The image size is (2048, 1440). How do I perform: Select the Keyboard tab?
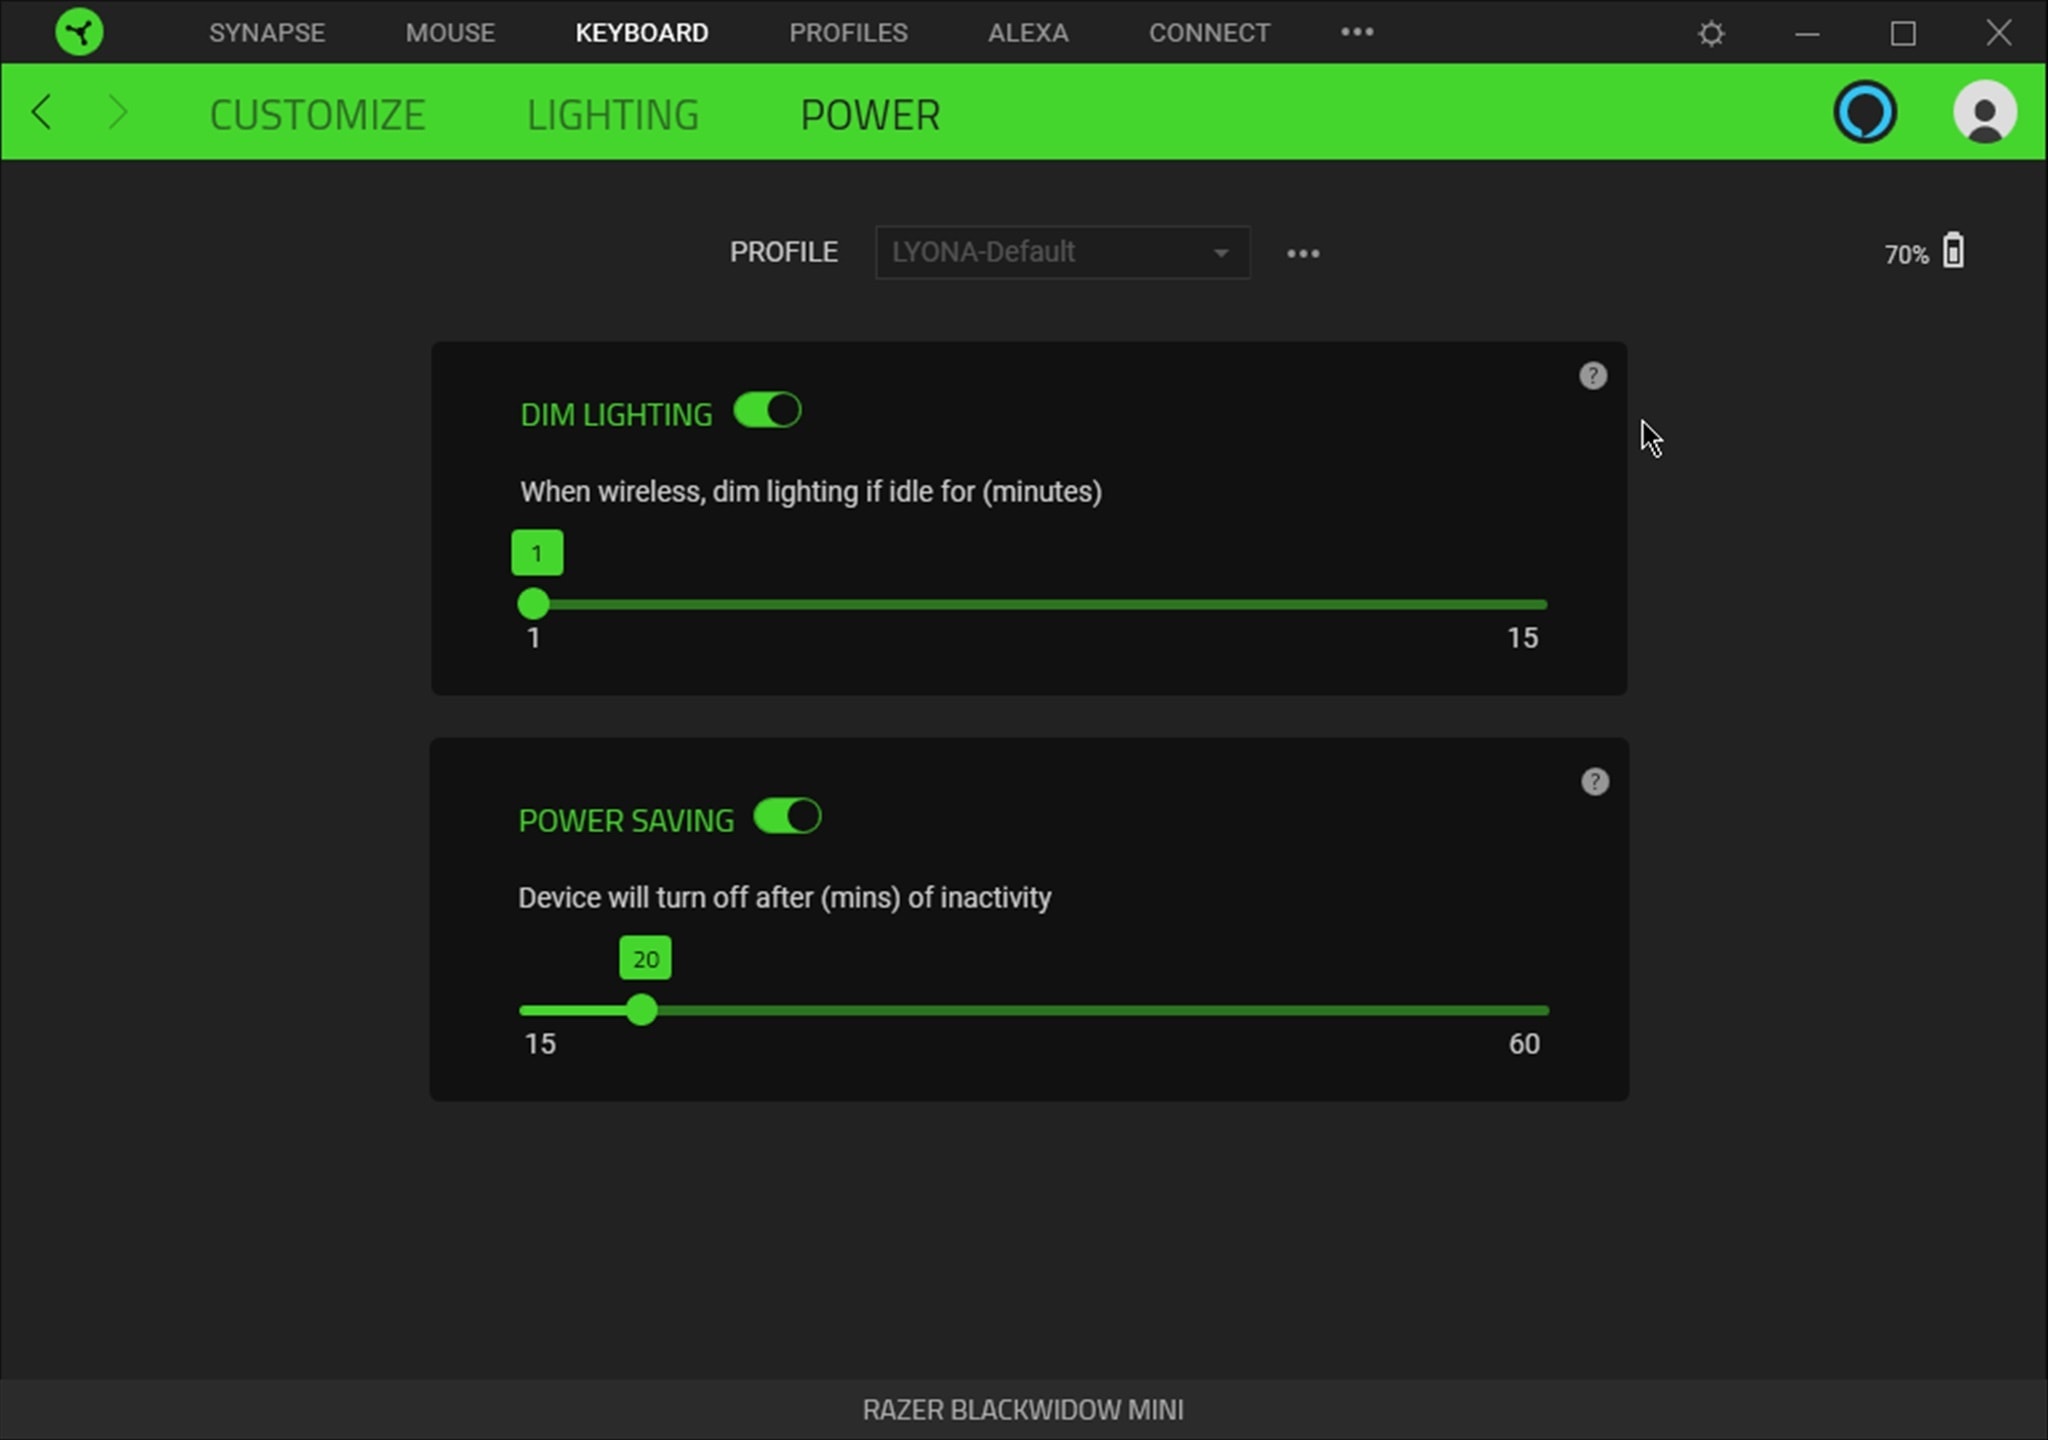tap(642, 33)
